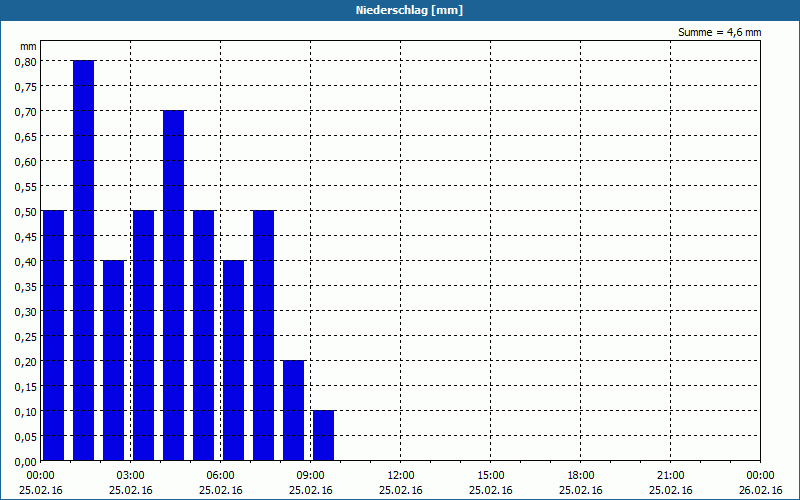Select the 09:00 time axis label
800x500 pixels.
(x=310, y=476)
